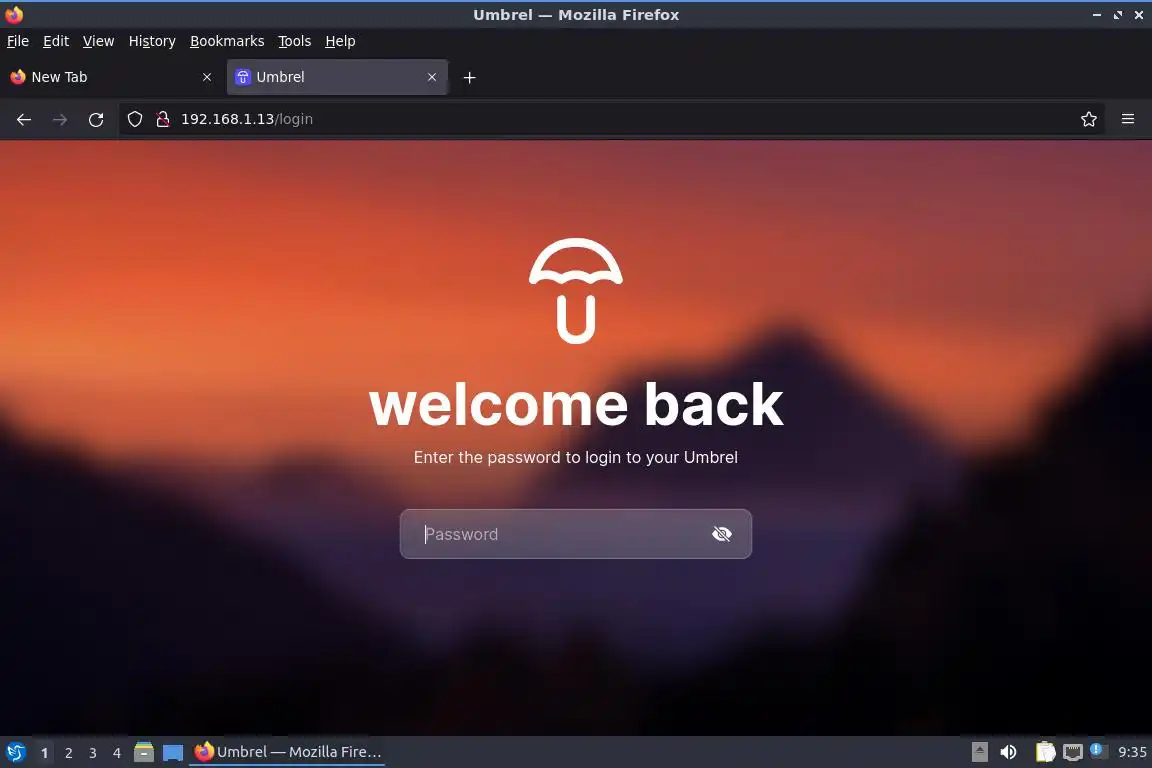Reload the current page

[x=96, y=119]
